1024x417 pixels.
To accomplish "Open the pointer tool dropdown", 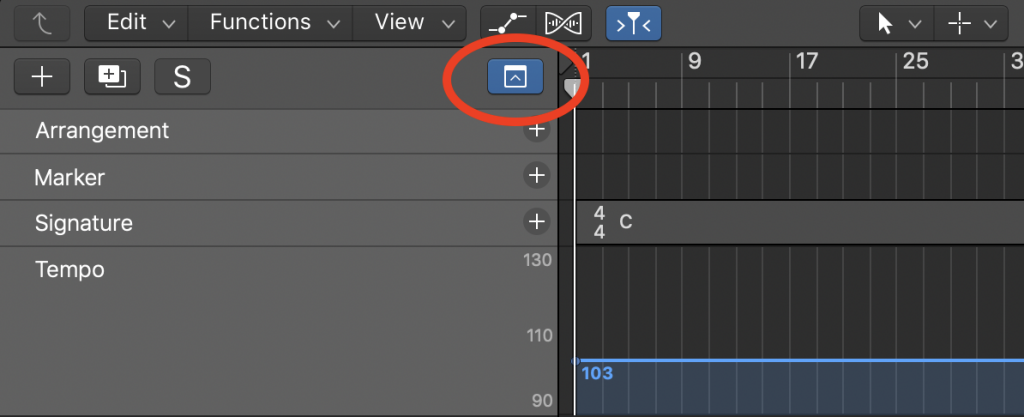I will (x=897, y=24).
